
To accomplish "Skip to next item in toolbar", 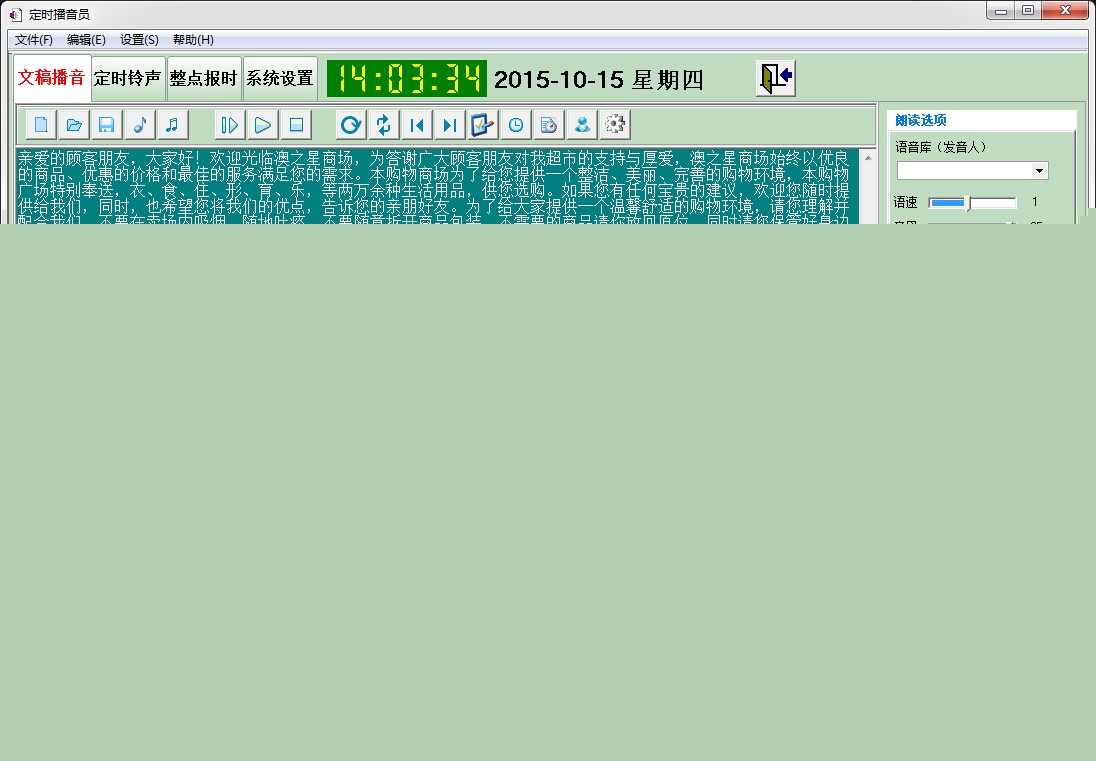I will [450, 125].
